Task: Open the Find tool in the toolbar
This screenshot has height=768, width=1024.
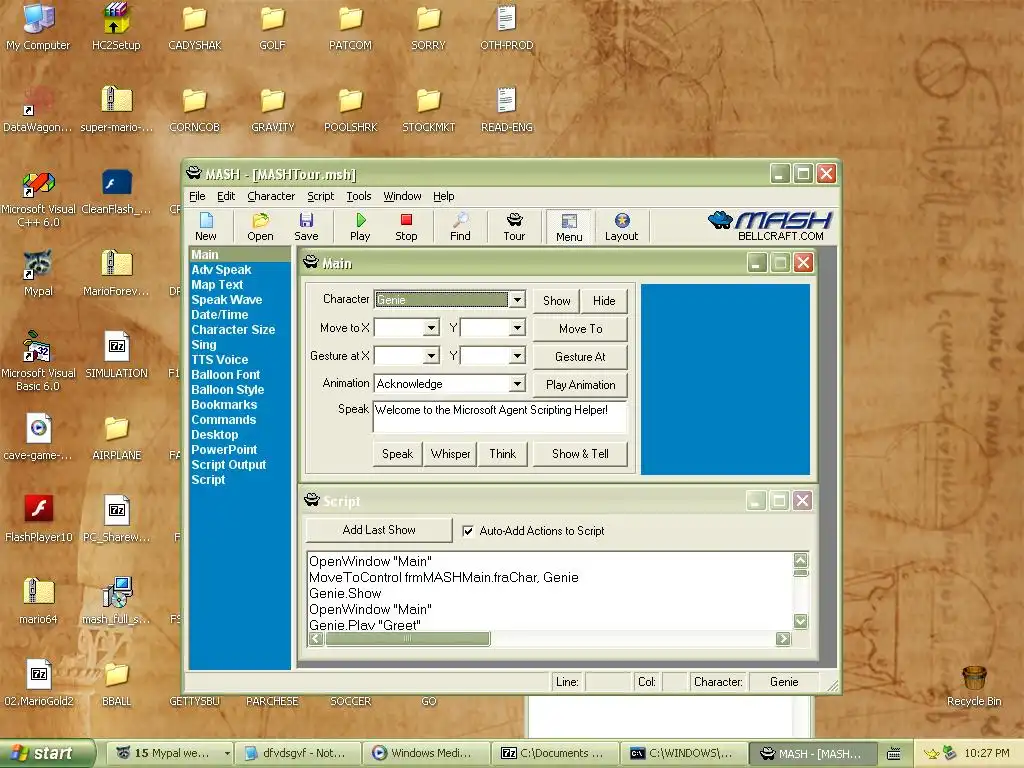Action: pos(460,227)
